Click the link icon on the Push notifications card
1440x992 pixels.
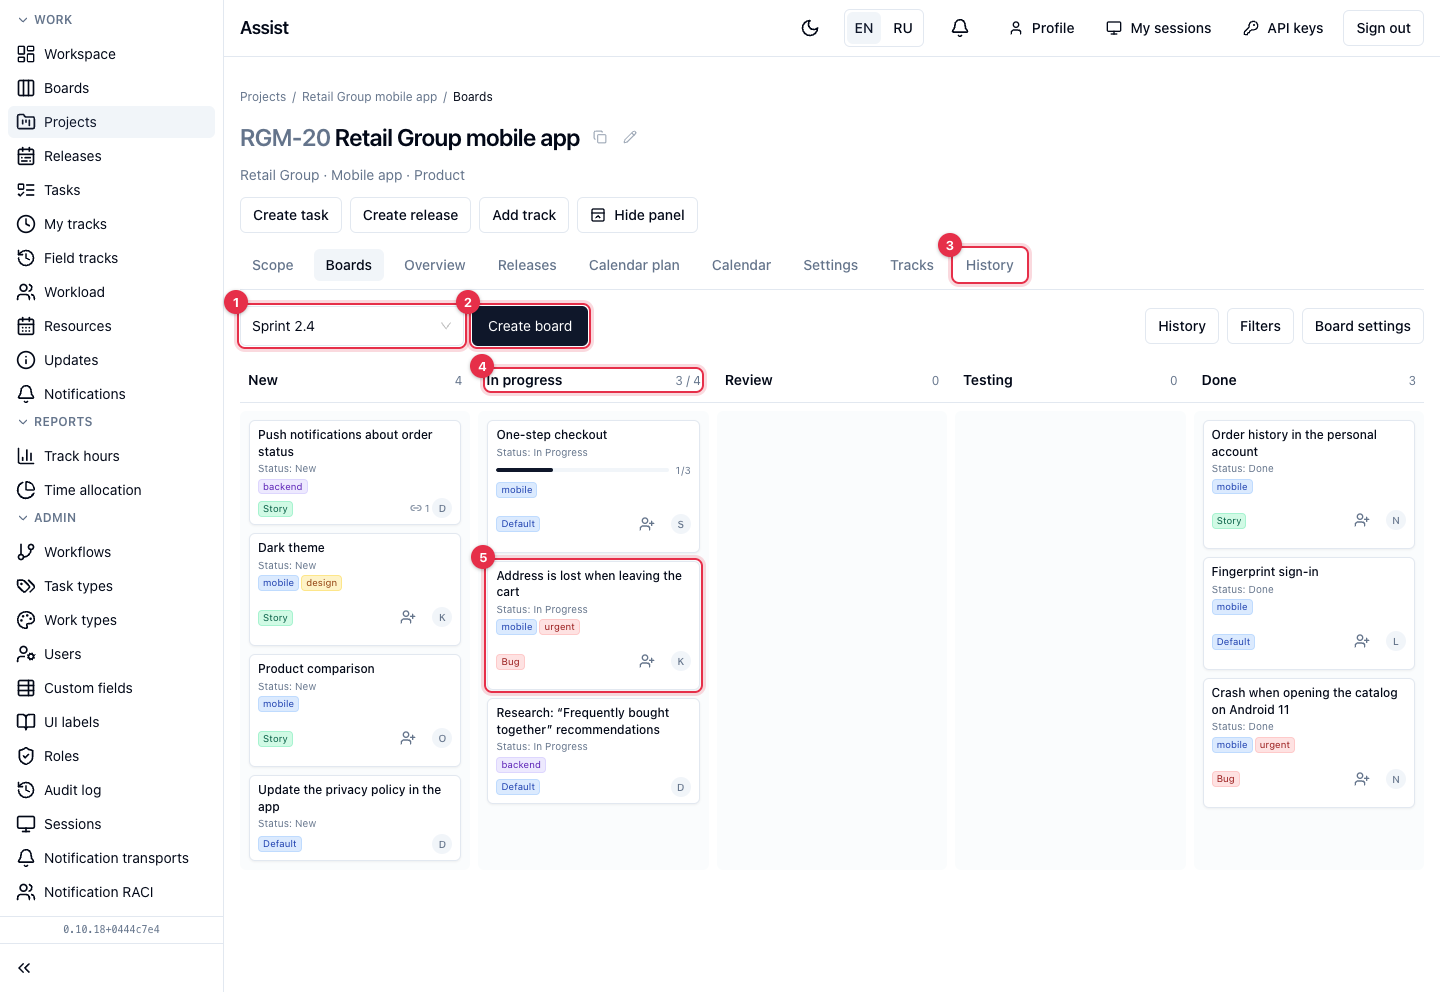click(416, 508)
